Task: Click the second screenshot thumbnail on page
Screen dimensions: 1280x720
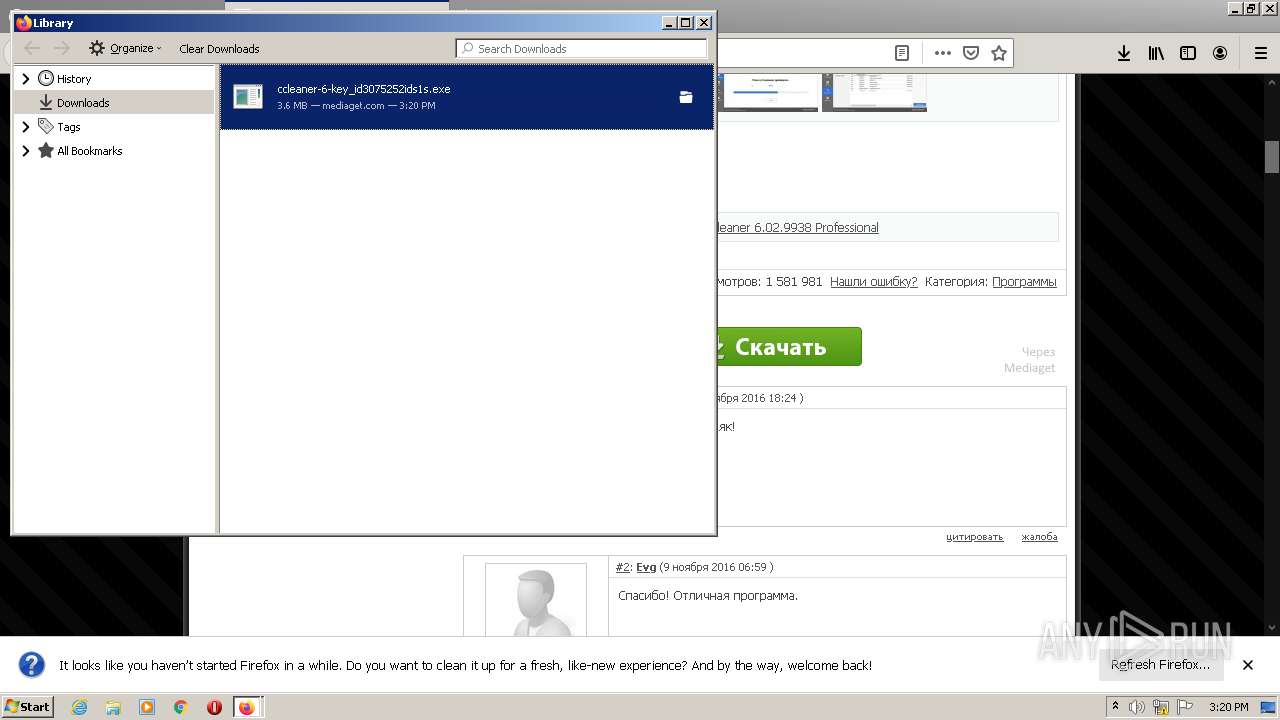Action: tap(874, 91)
